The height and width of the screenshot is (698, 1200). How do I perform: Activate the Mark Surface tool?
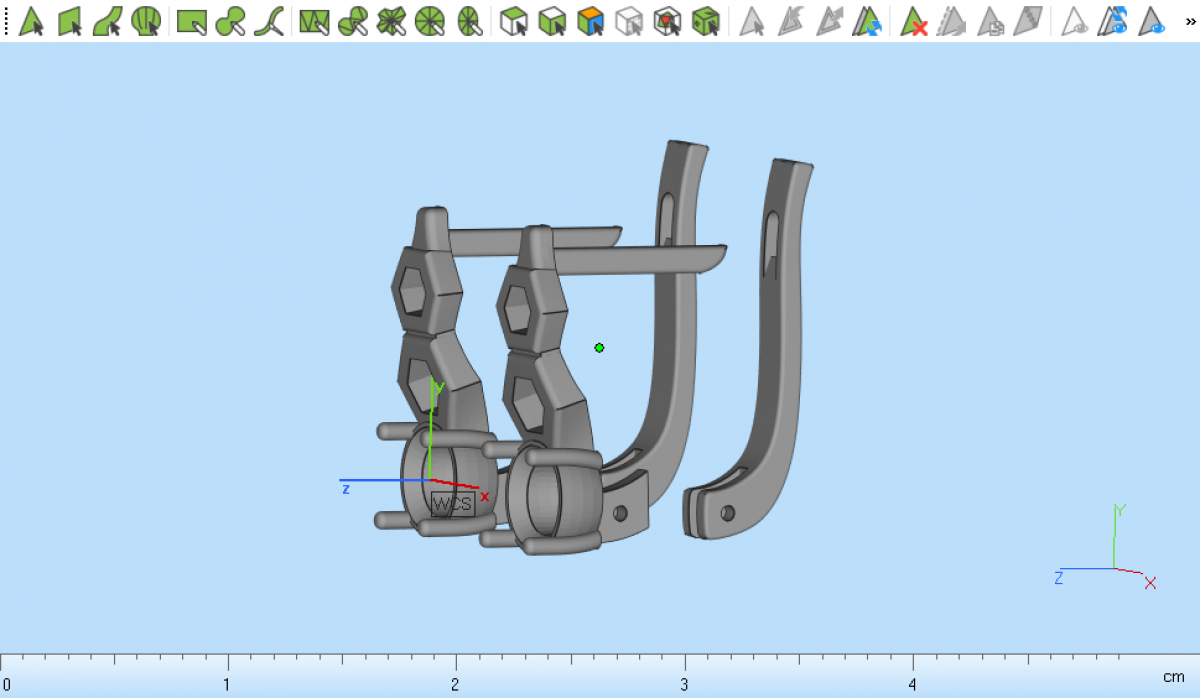[107, 21]
